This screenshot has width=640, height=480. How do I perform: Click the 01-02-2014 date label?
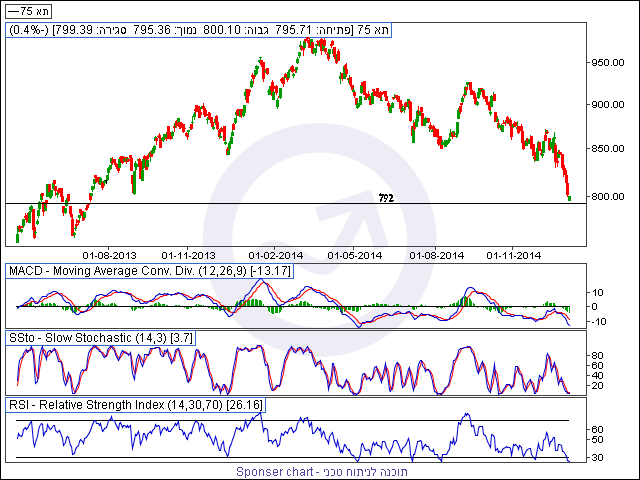pyautogui.click(x=276, y=256)
